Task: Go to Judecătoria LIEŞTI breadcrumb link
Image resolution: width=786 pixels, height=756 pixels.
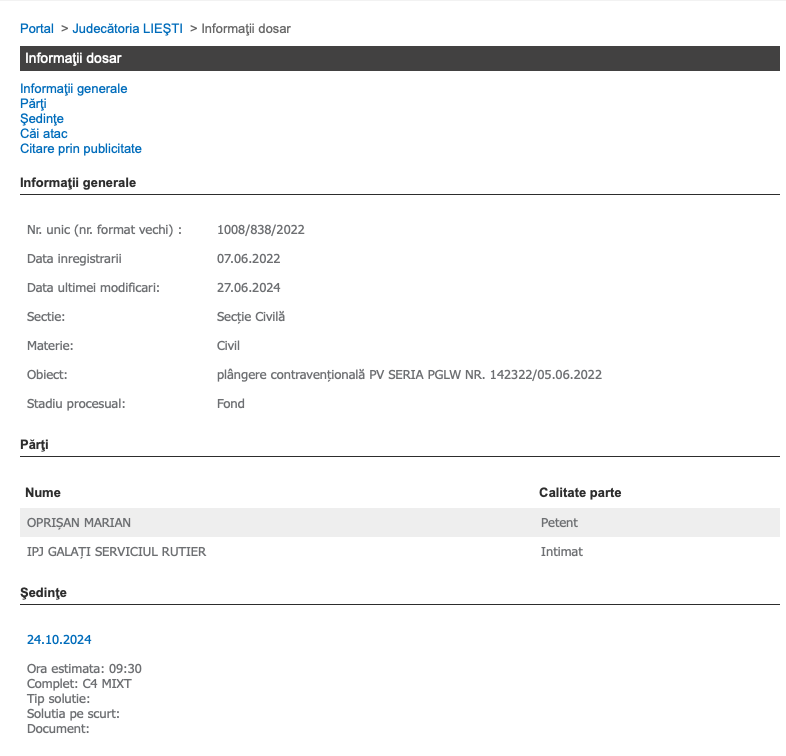Action: click(127, 29)
